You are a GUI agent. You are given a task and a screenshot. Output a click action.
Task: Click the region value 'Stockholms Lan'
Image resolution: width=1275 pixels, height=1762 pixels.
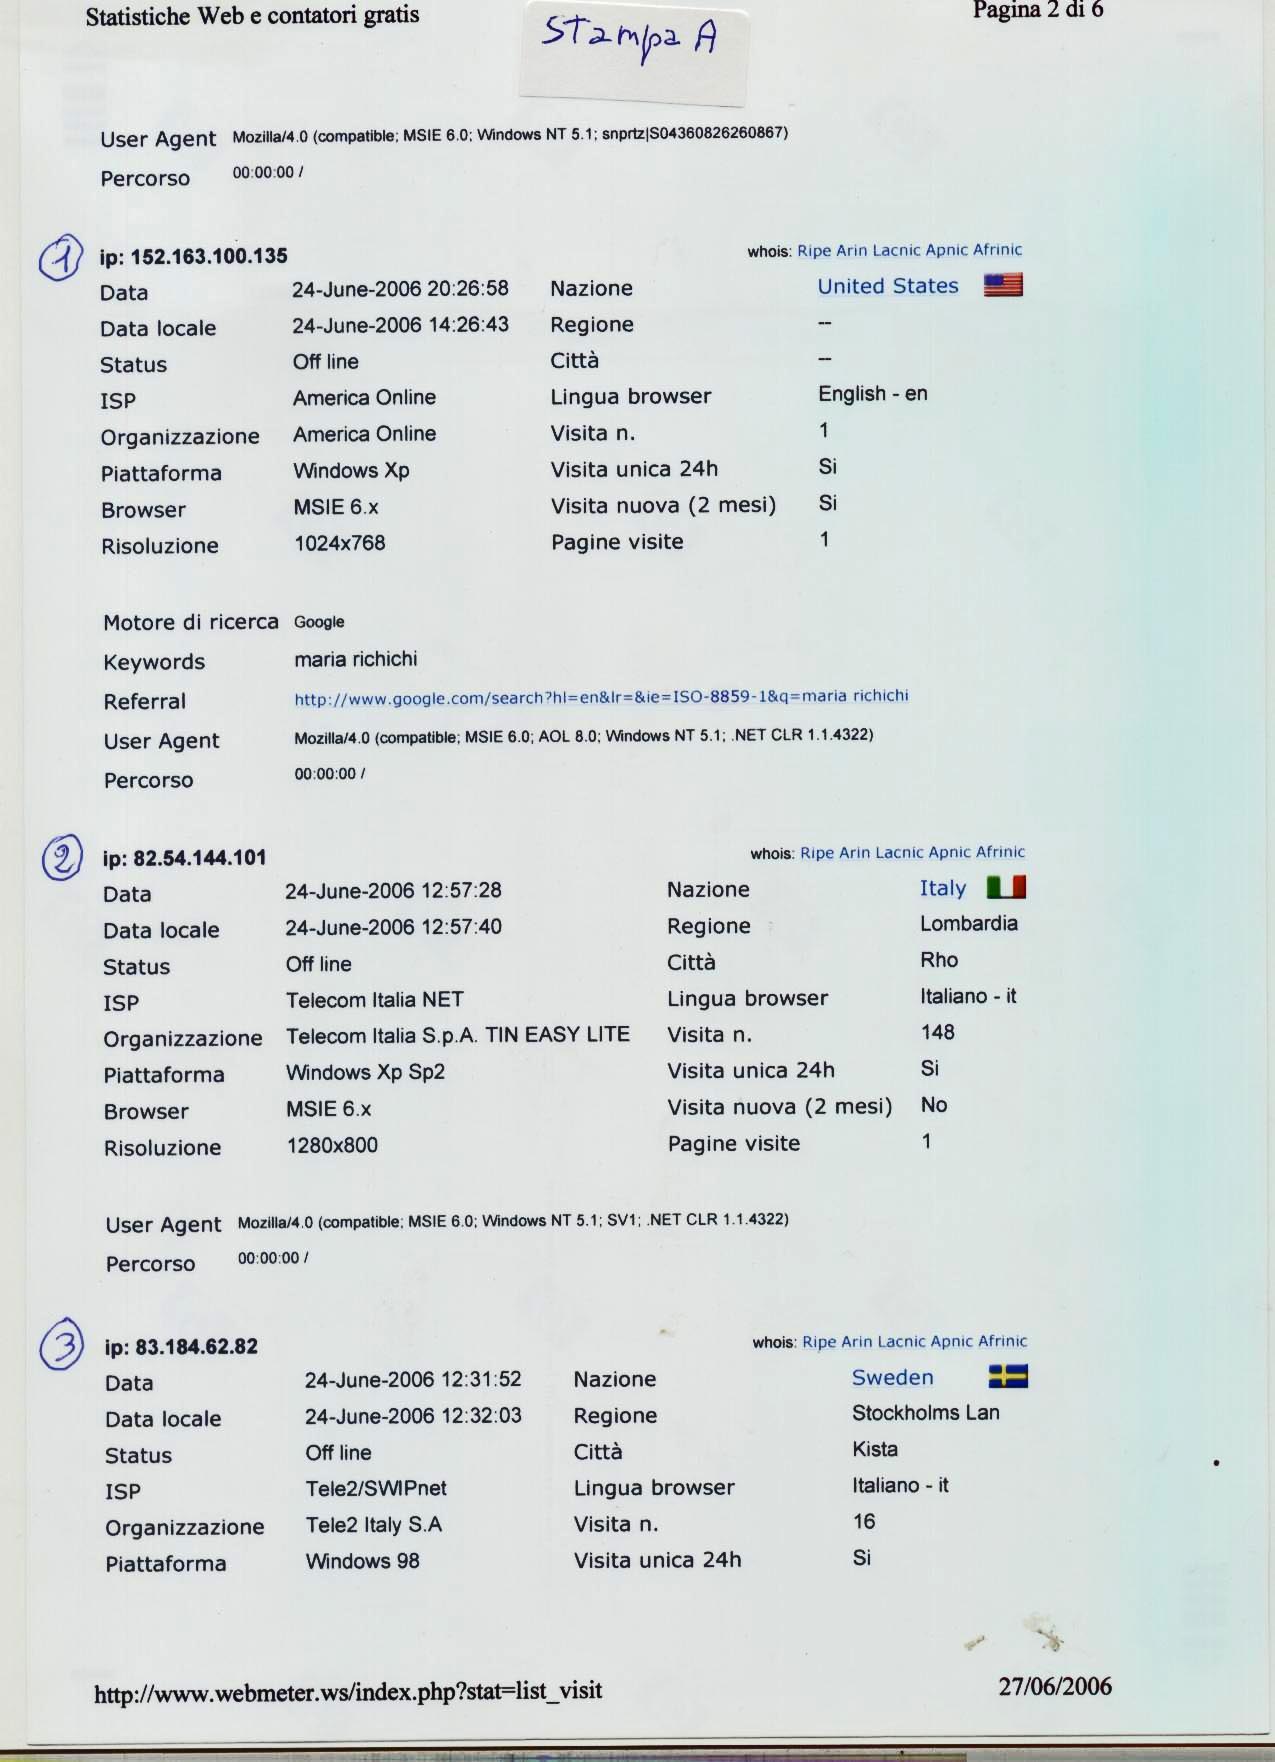tap(925, 1413)
